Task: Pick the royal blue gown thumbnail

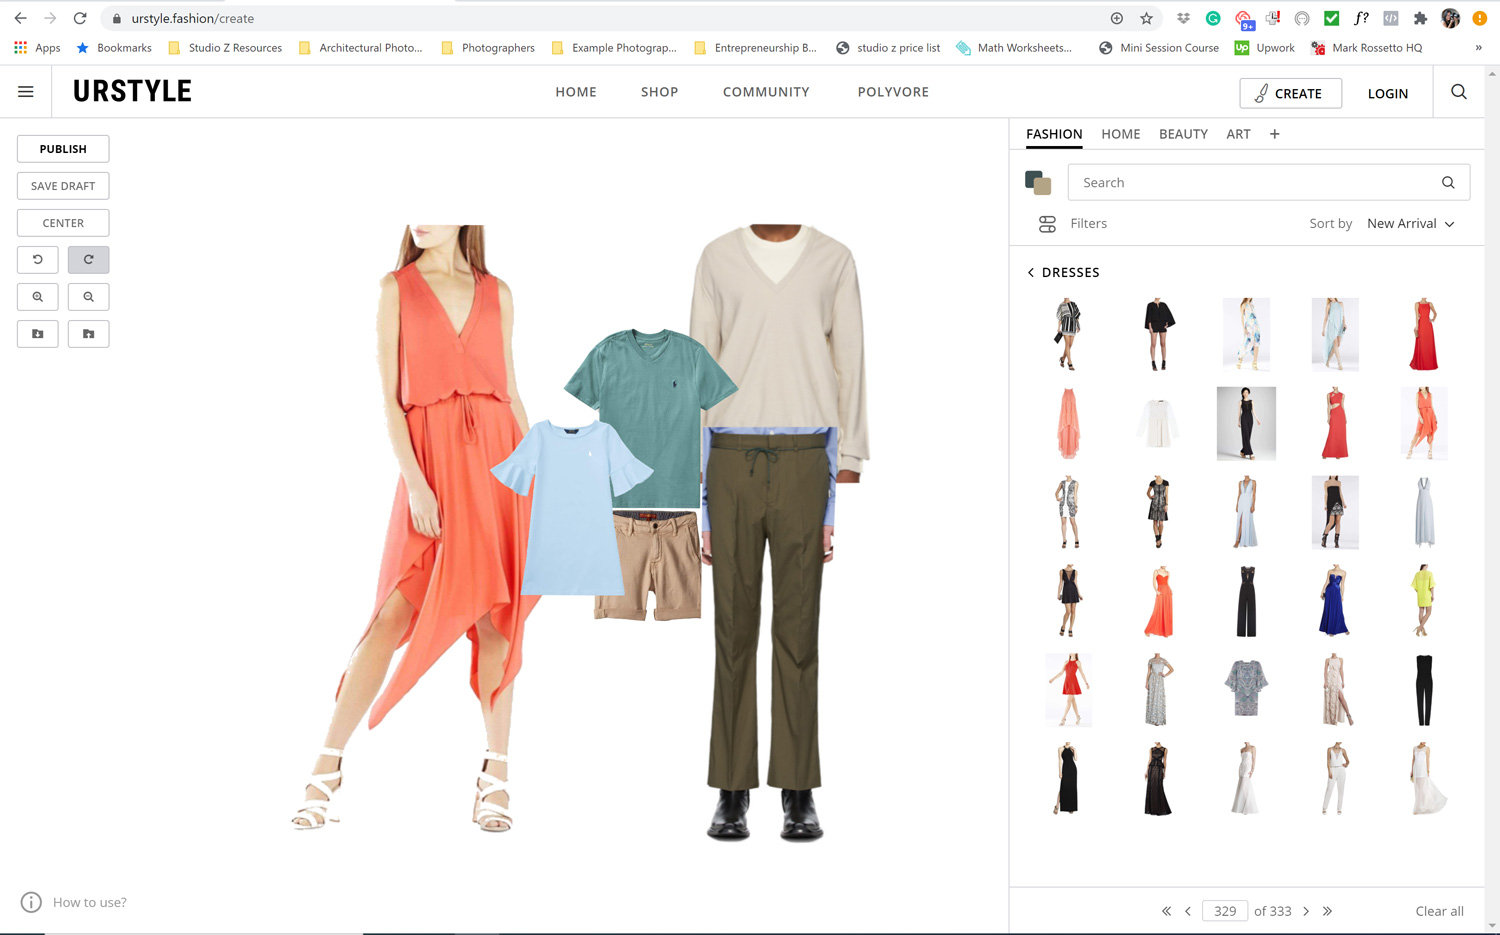Action: [1334, 602]
